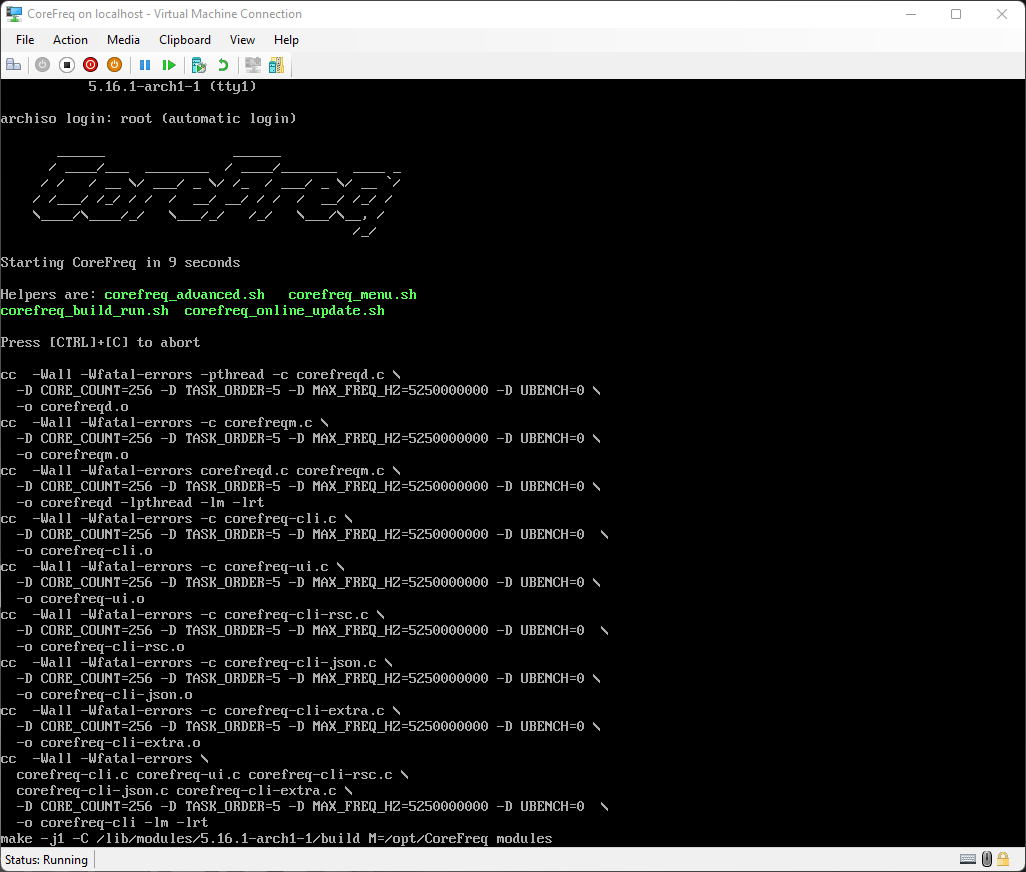Screen dimensions: 1026x872
Task: Click the 'Status: Running' status text
Action: [x=46, y=860]
